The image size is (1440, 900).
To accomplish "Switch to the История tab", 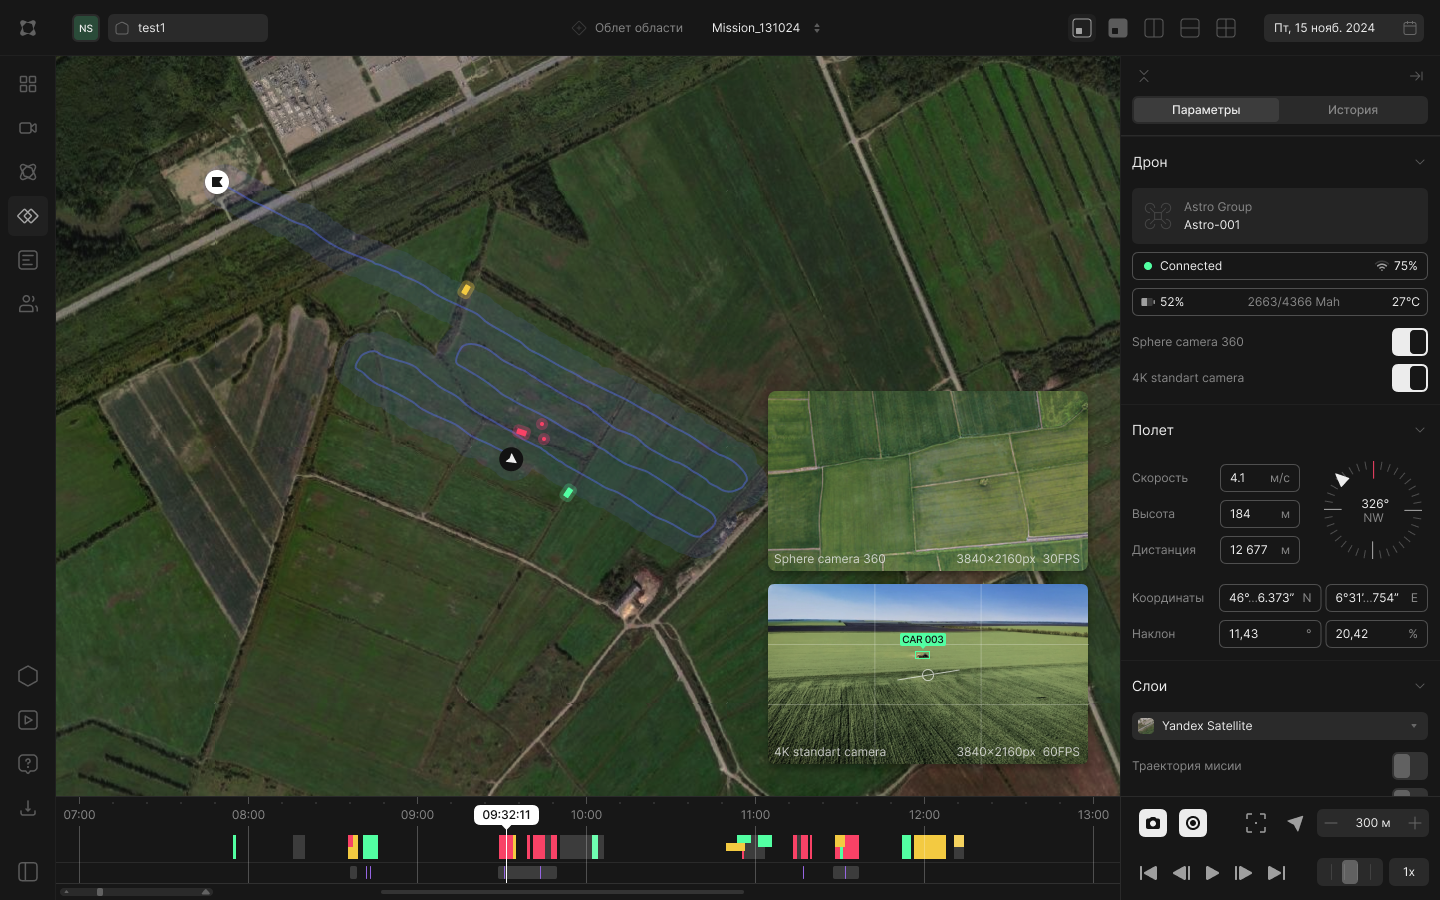I will tap(1352, 110).
